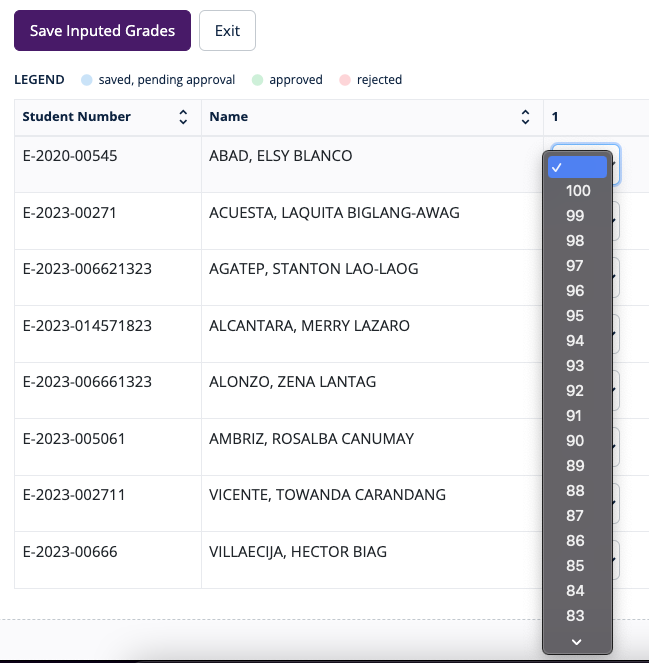Choose grade 95 in the dropdown
The width and height of the screenshot is (649, 663).
point(575,316)
